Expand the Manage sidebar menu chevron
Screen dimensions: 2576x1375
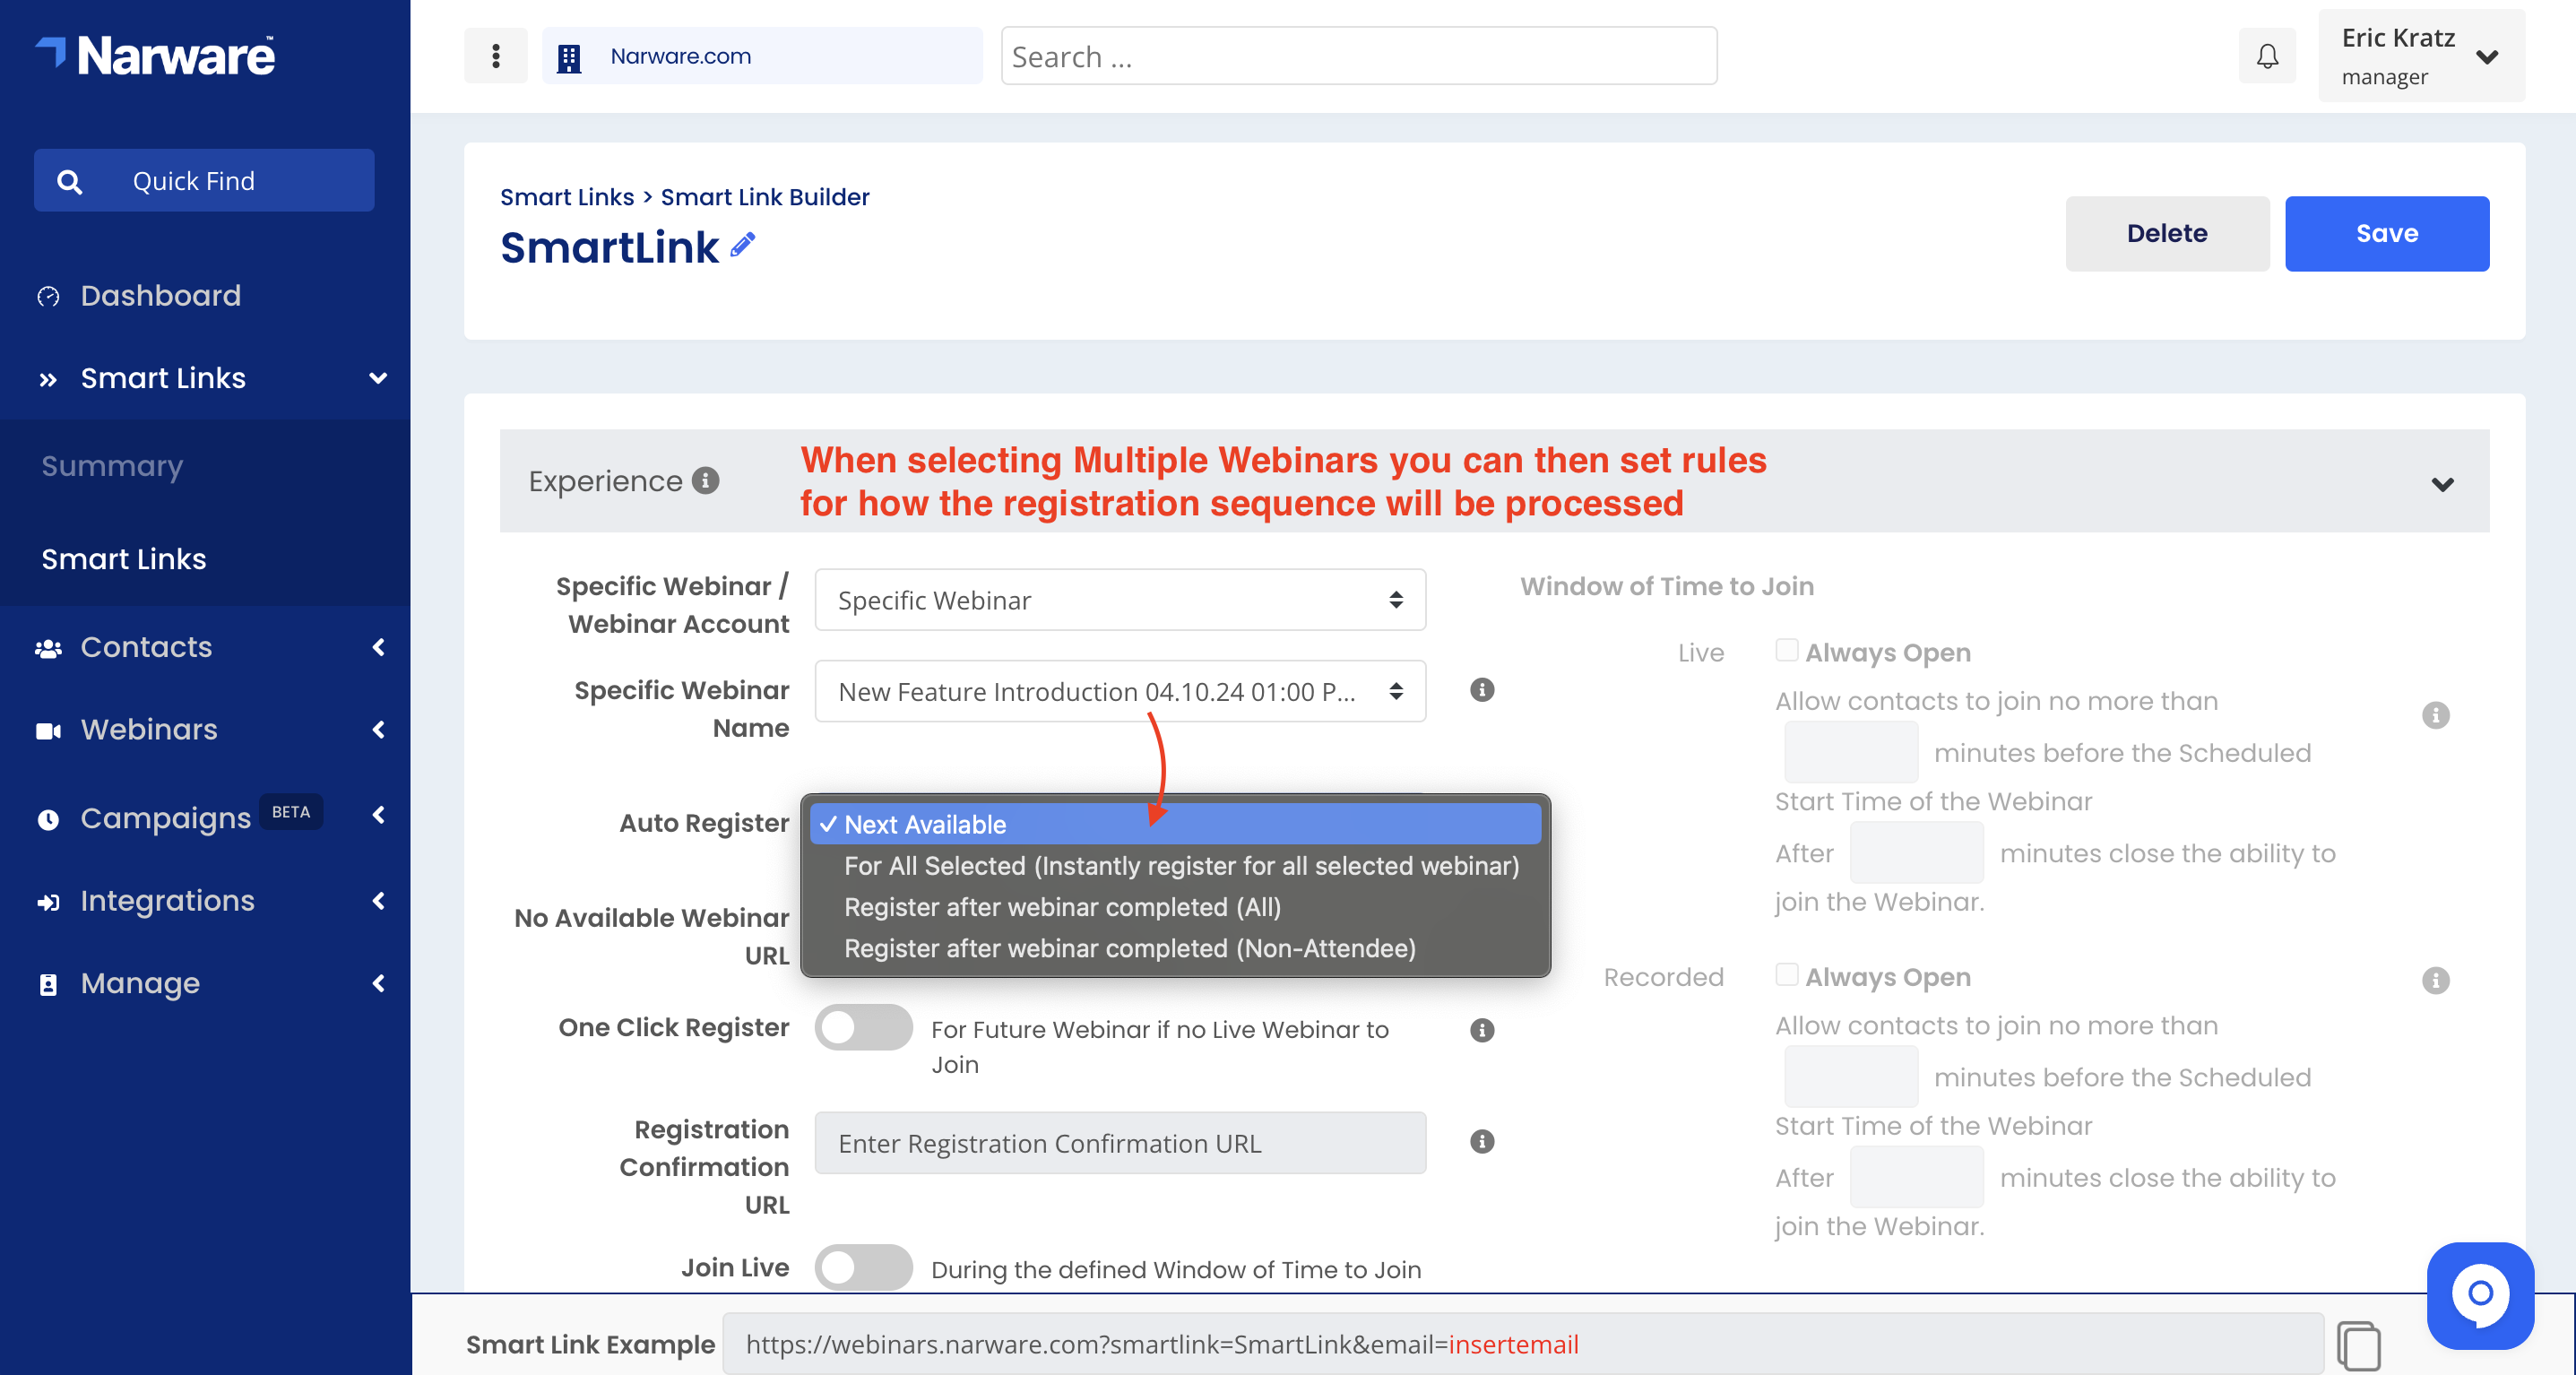tap(378, 983)
